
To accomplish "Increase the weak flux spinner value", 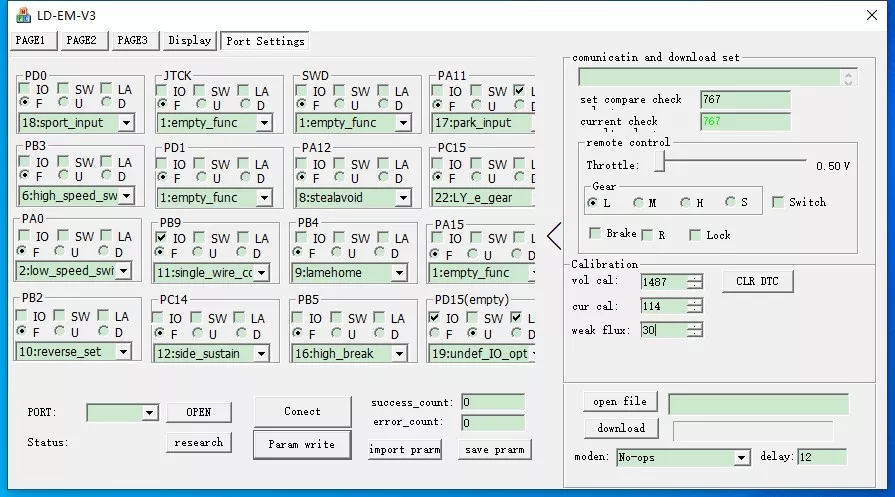I will pos(694,325).
